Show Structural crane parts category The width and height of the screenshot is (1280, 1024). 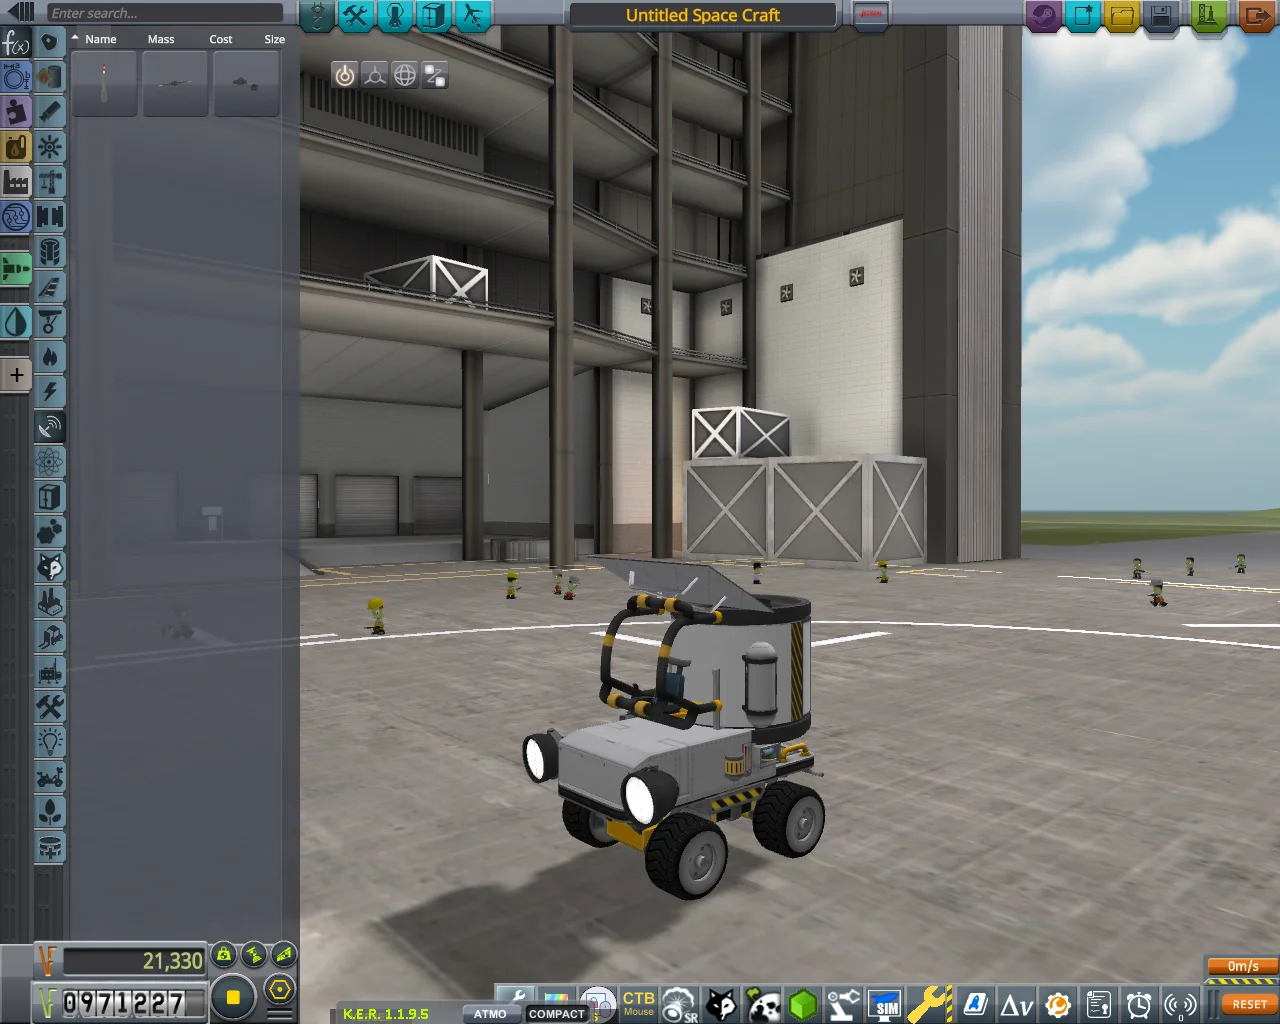[x=50, y=182]
